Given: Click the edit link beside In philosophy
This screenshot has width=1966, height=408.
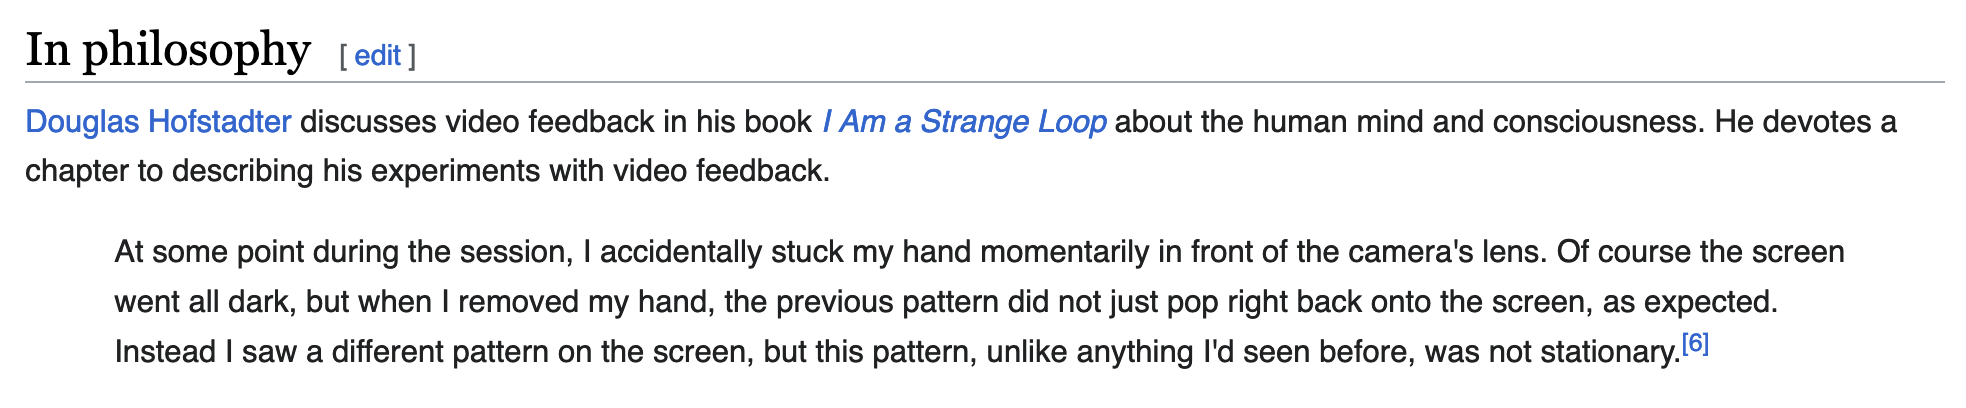Looking at the screenshot, I should point(377,56).
